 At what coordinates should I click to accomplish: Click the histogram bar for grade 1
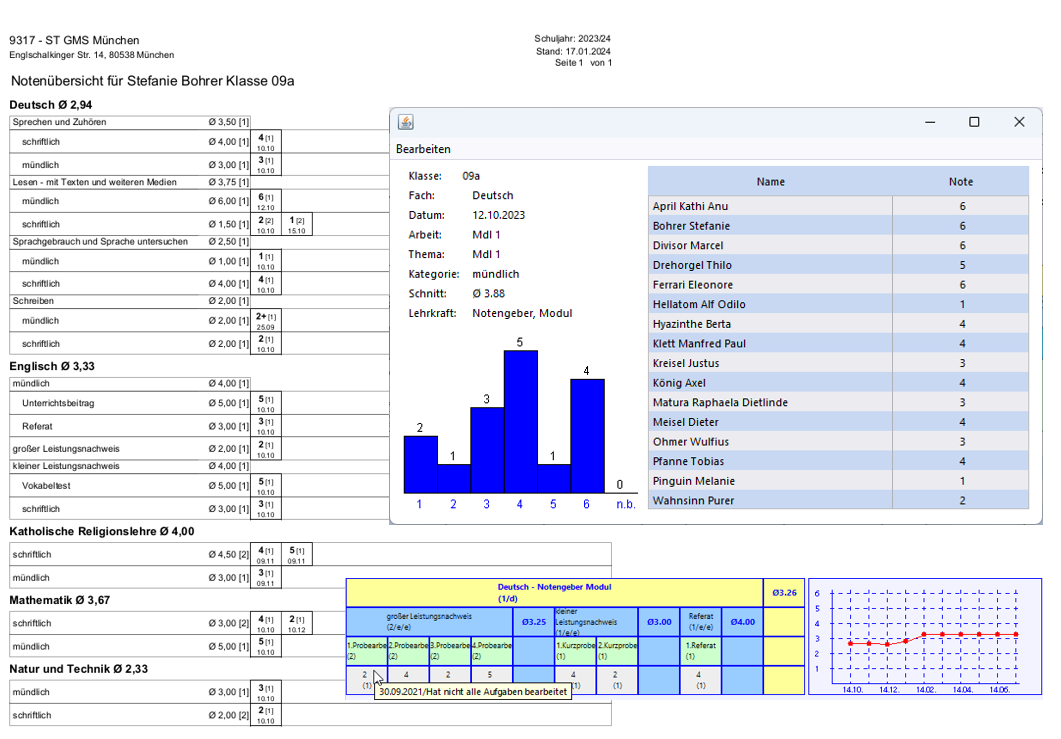click(420, 464)
